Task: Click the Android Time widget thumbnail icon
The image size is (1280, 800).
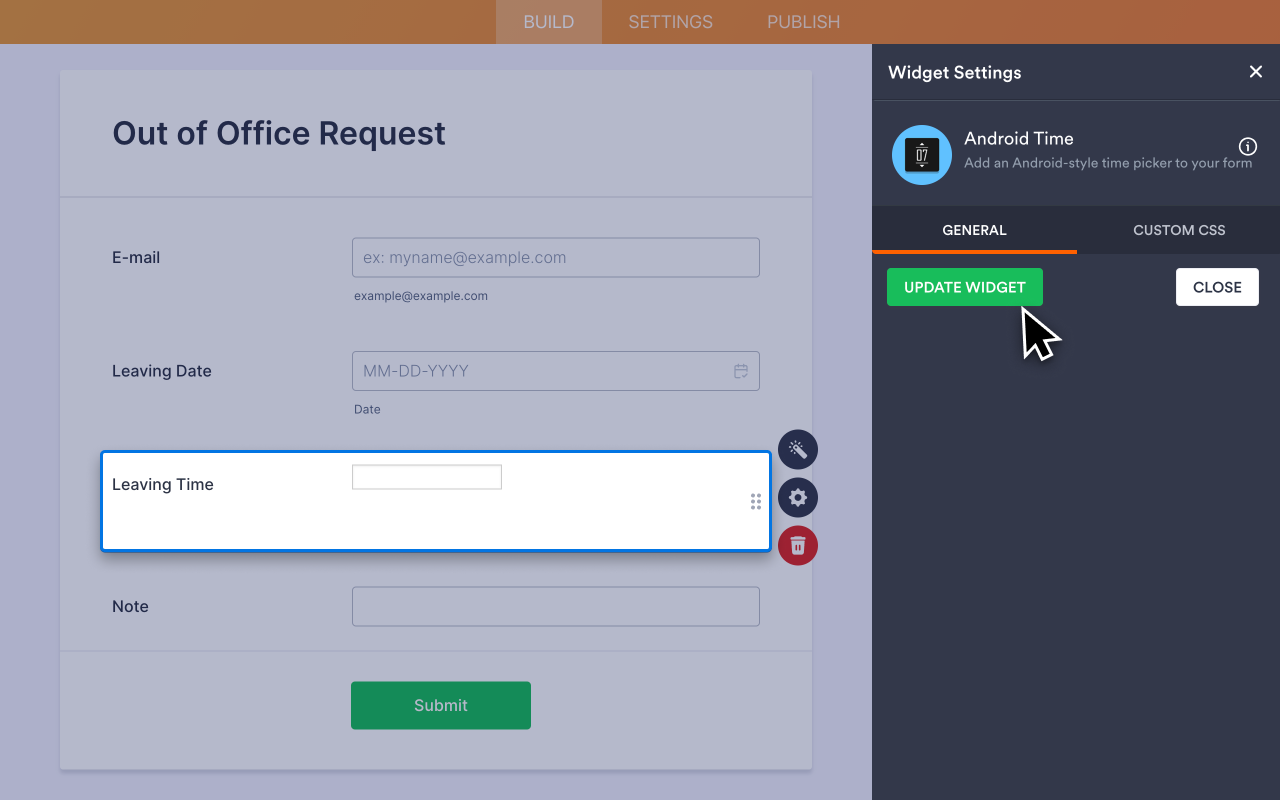Action: 921,155
